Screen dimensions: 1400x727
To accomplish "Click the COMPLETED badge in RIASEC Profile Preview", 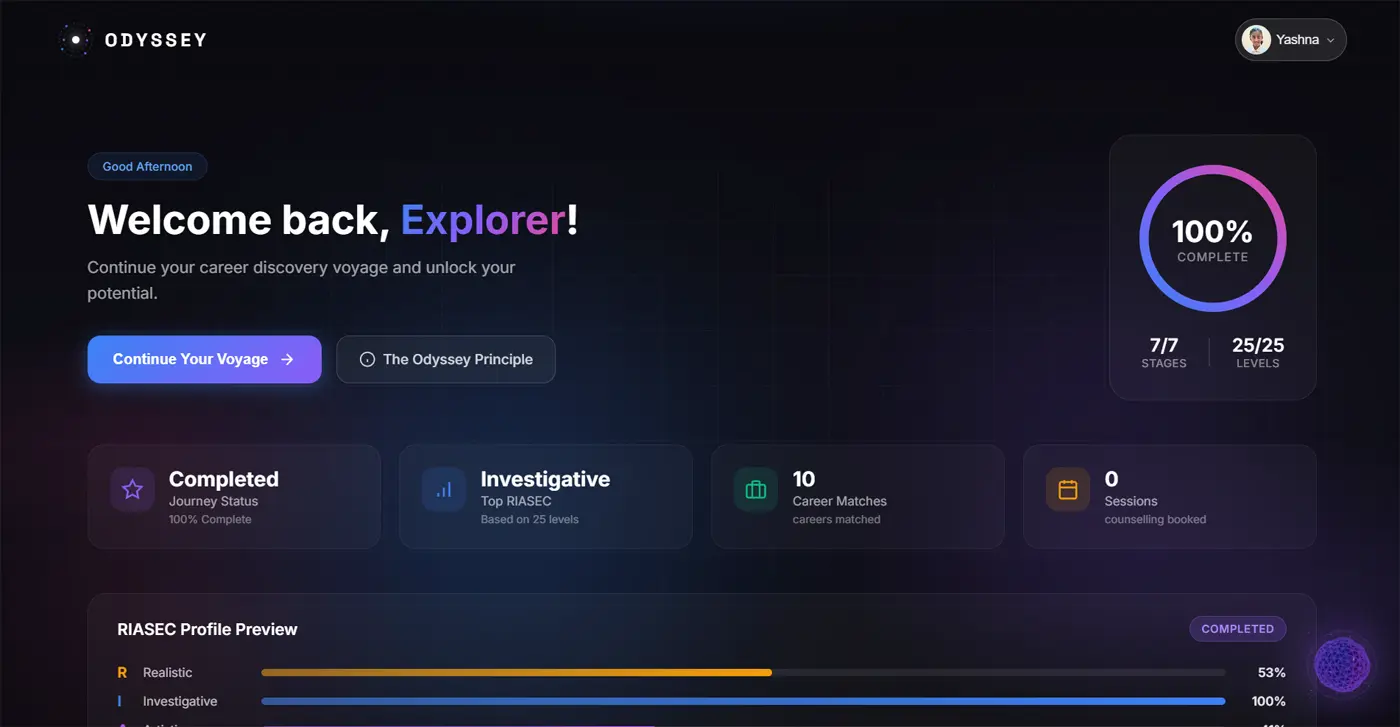I will click(1238, 629).
